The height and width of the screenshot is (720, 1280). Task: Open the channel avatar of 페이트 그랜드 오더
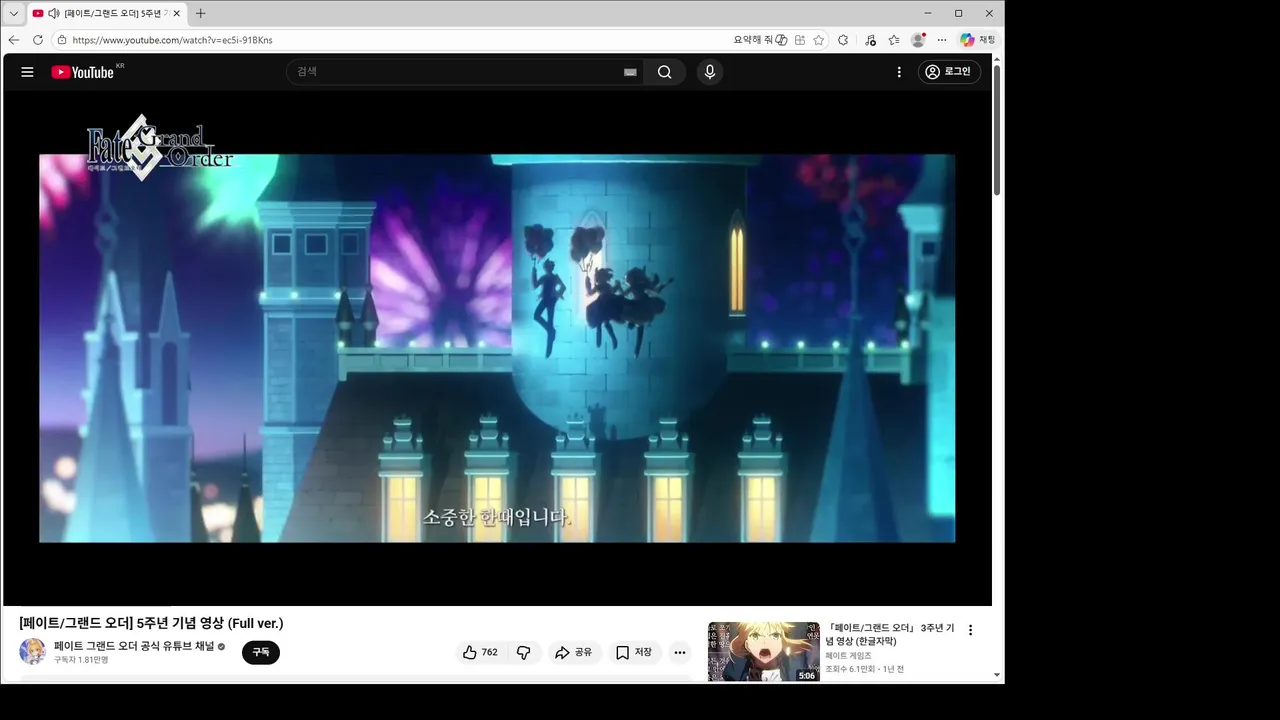pyautogui.click(x=32, y=652)
